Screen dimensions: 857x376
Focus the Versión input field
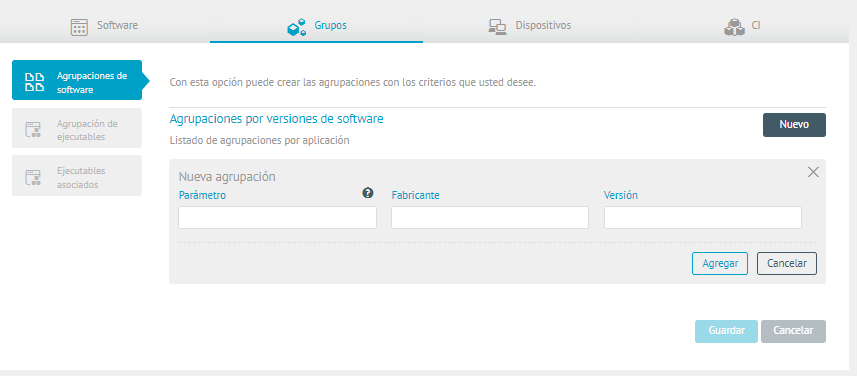coord(703,218)
